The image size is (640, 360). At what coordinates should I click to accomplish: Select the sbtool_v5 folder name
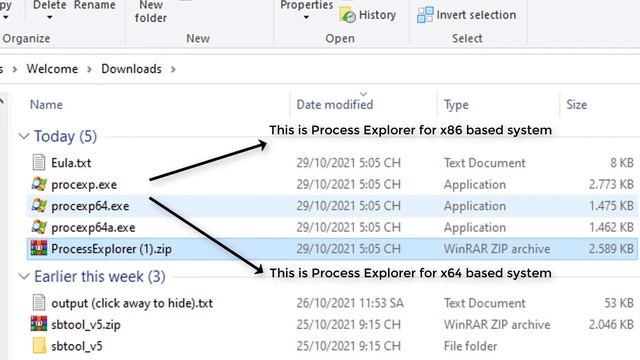point(77,346)
